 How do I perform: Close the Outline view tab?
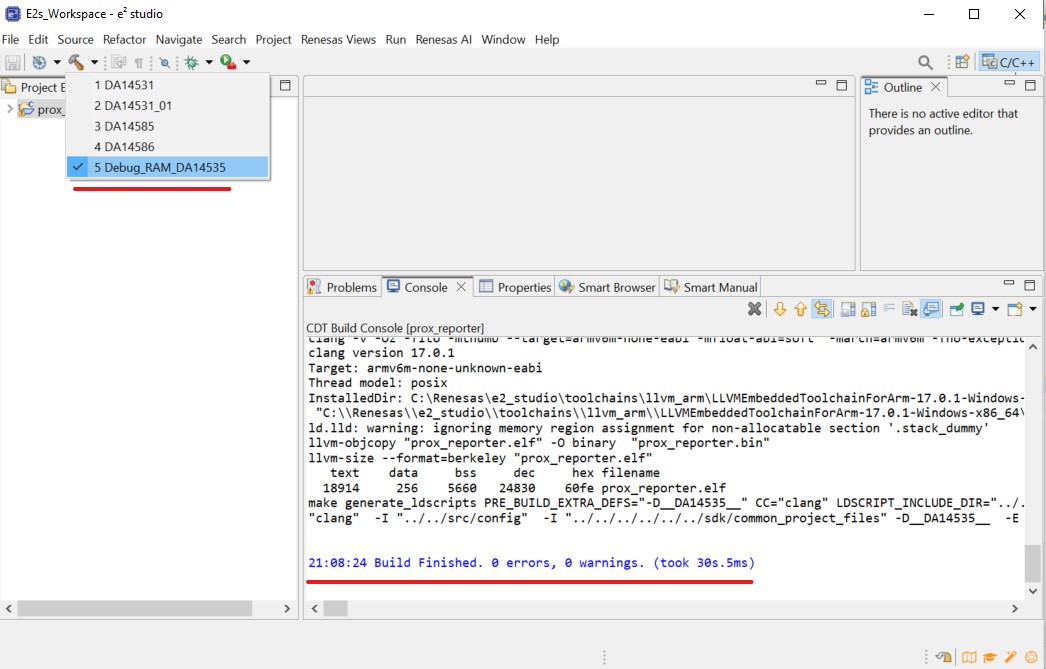click(x=935, y=87)
